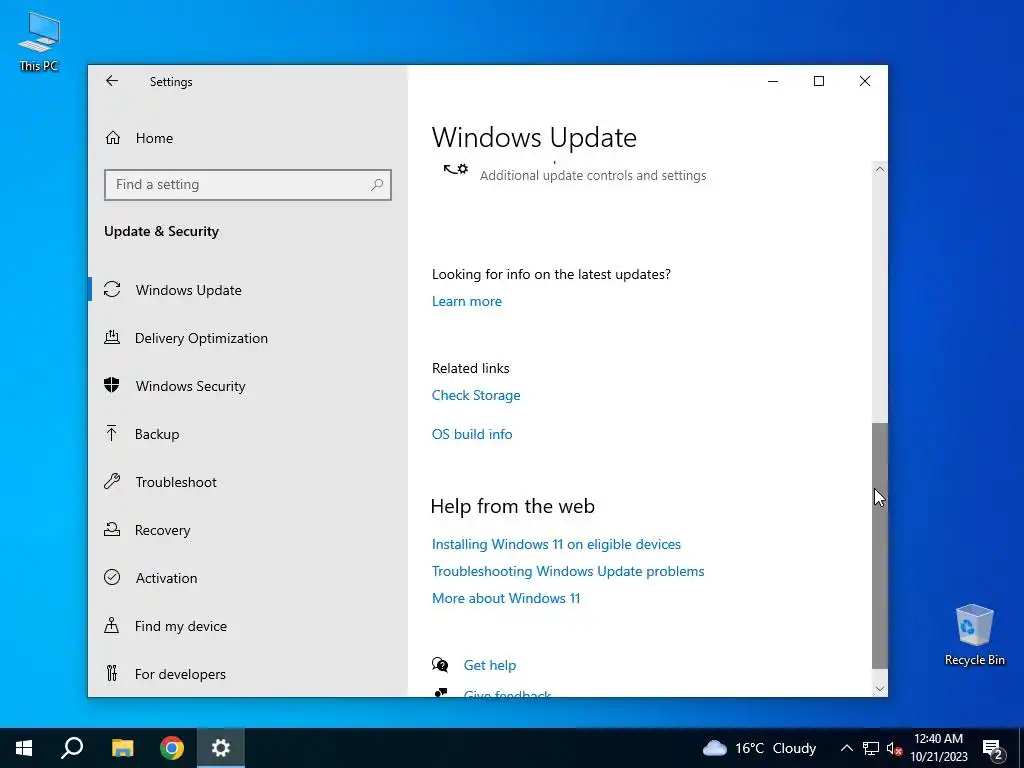Open Installing Windows 11 on eligible devices
The width and height of the screenshot is (1024, 768).
click(556, 544)
